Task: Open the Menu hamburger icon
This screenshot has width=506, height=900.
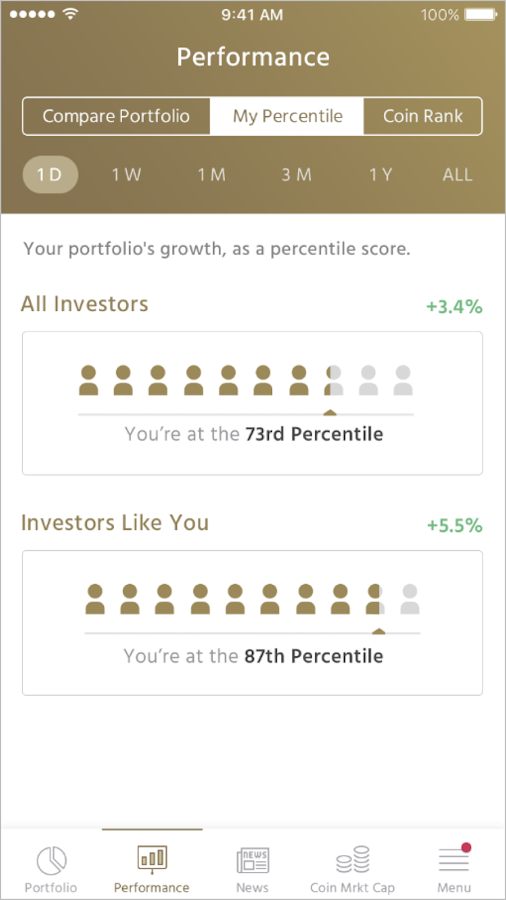Action: pos(454,859)
